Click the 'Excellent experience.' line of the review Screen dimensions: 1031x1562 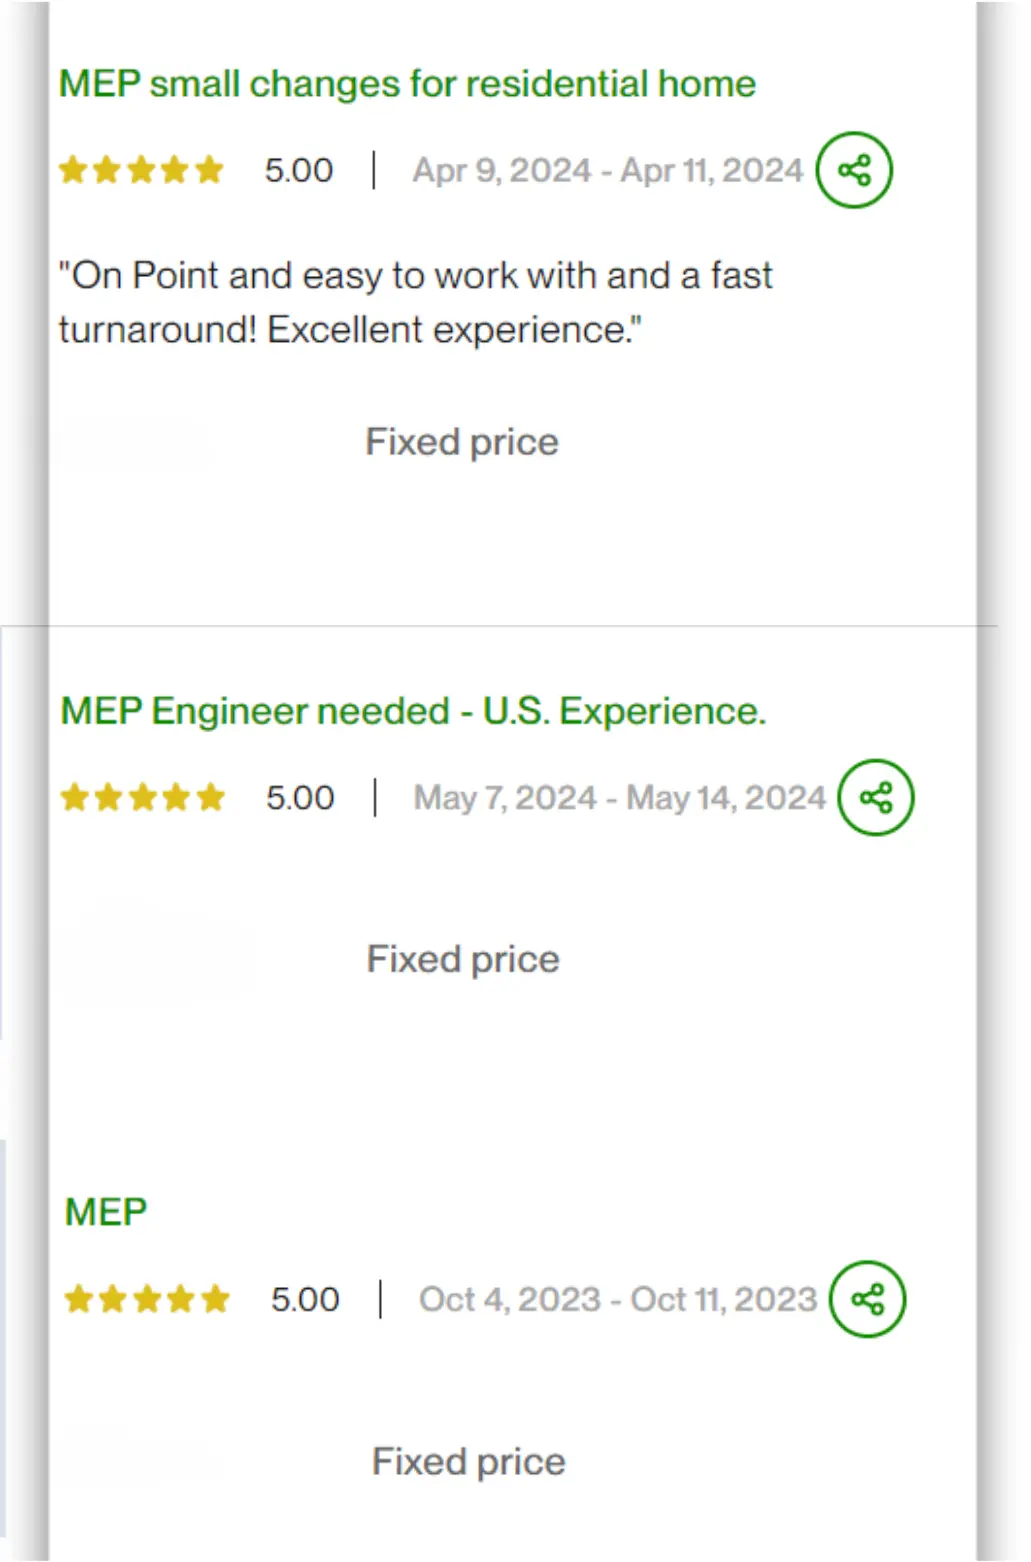(x=454, y=330)
